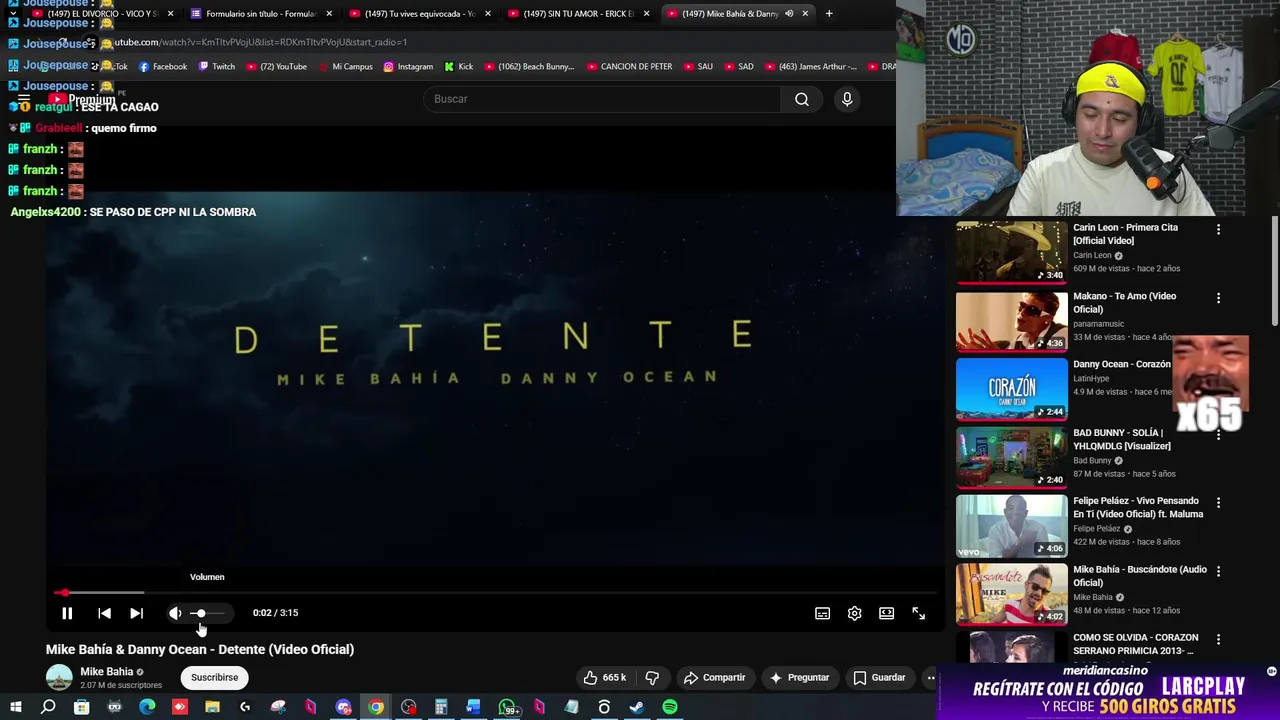Subscribe with the Suscribirse button
The image size is (1280, 720).
pyautogui.click(x=215, y=677)
